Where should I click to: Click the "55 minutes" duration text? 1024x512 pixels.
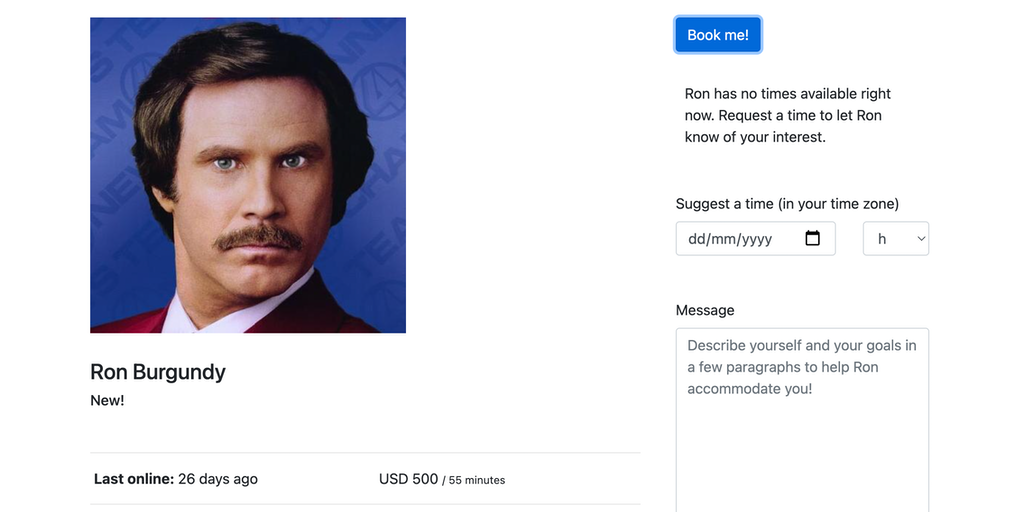click(477, 480)
